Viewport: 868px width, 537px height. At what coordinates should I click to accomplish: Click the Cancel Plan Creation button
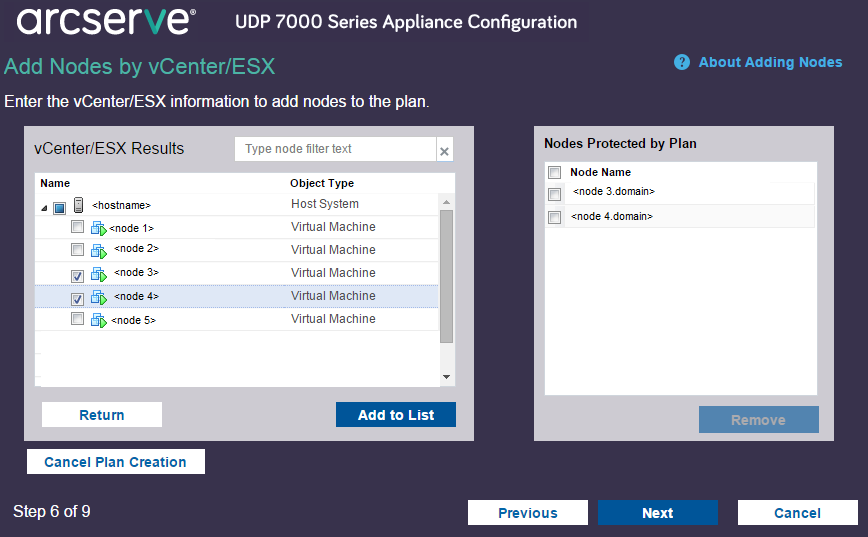(115, 462)
